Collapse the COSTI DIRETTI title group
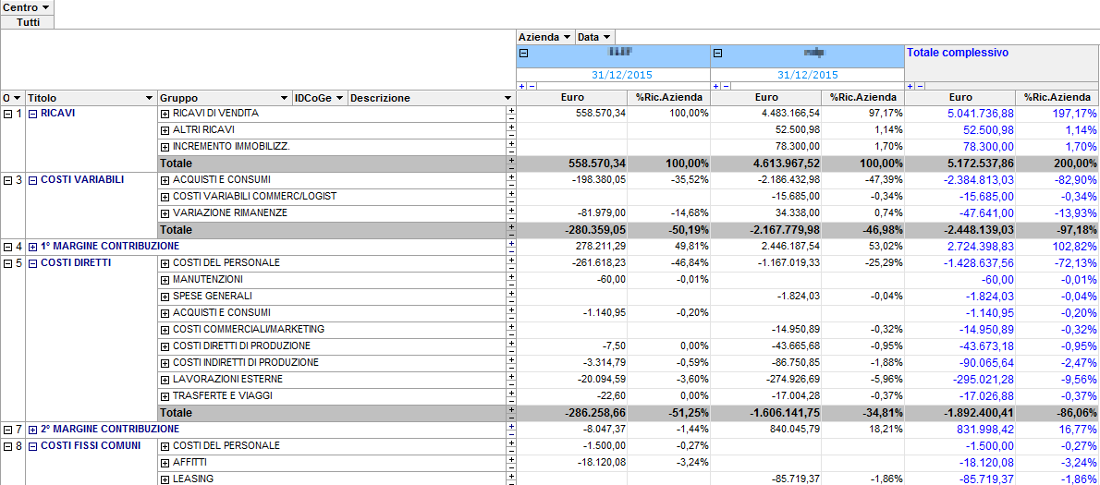 [33, 263]
